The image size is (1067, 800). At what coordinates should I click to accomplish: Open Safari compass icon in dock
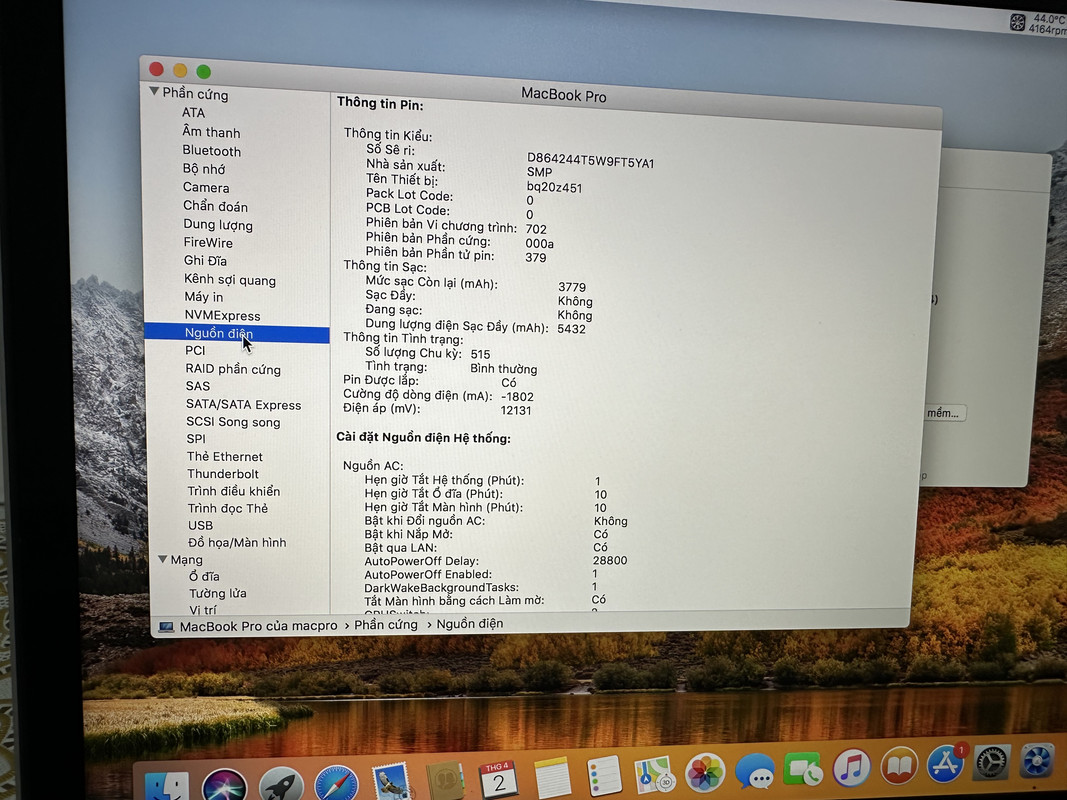pos(336,783)
